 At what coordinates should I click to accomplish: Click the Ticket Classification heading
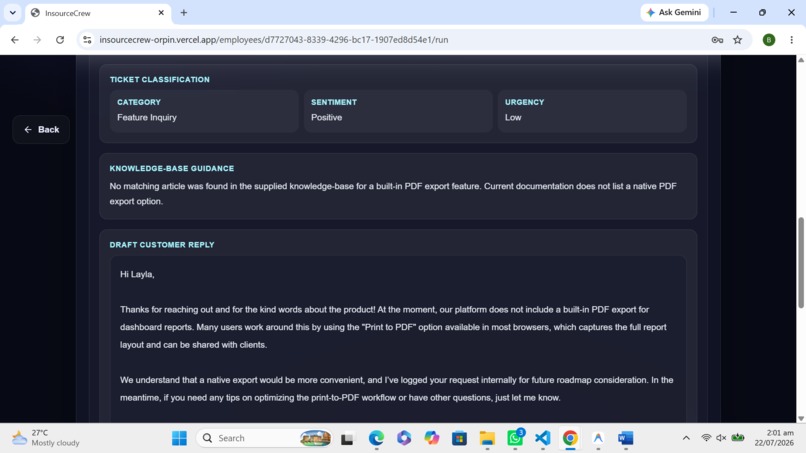(x=159, y=80)
